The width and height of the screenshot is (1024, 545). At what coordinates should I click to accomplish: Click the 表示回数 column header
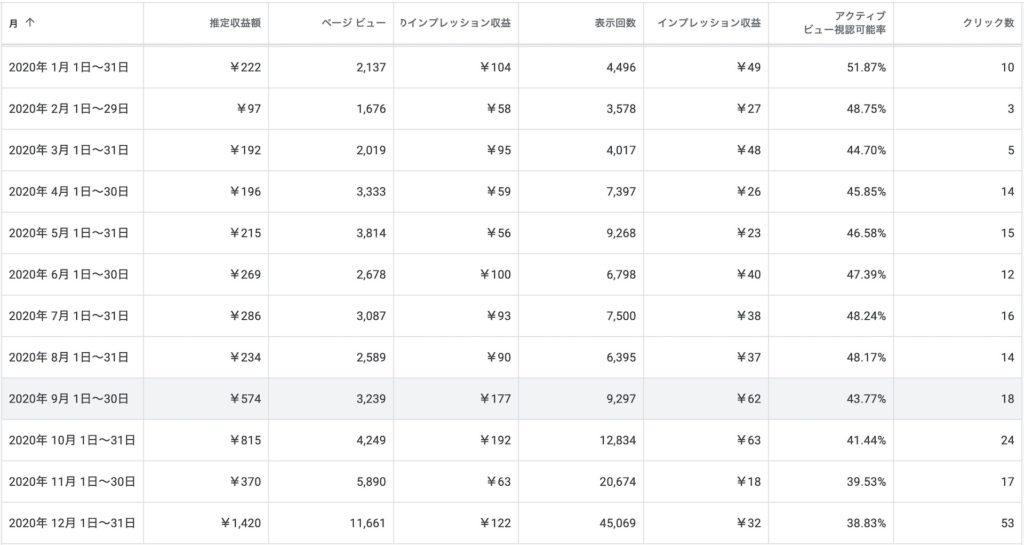[615, 23]
